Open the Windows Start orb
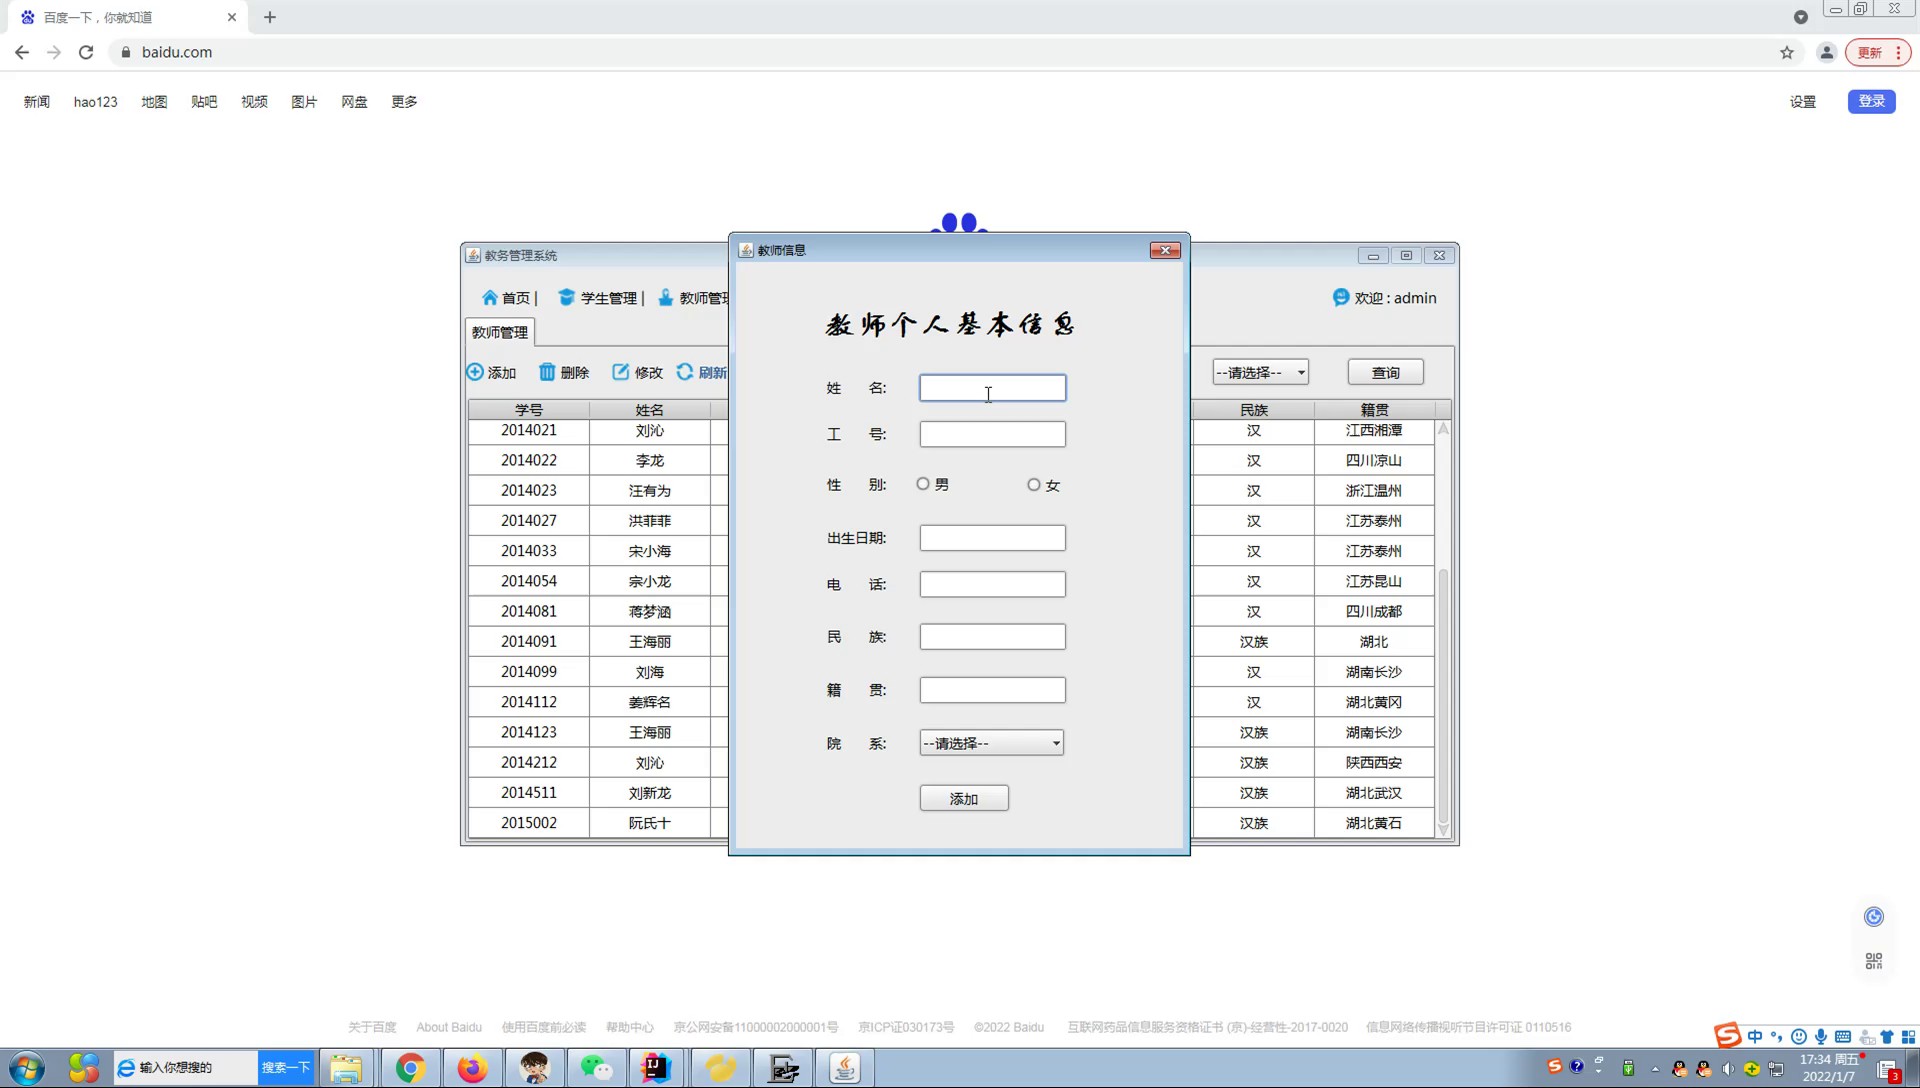The width and height of the screenshot is (1920, 1088). (x=27, y=1068)
